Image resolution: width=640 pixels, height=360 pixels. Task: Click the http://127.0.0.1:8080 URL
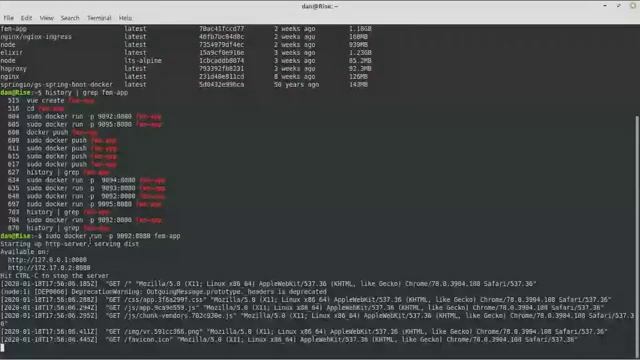47,260
